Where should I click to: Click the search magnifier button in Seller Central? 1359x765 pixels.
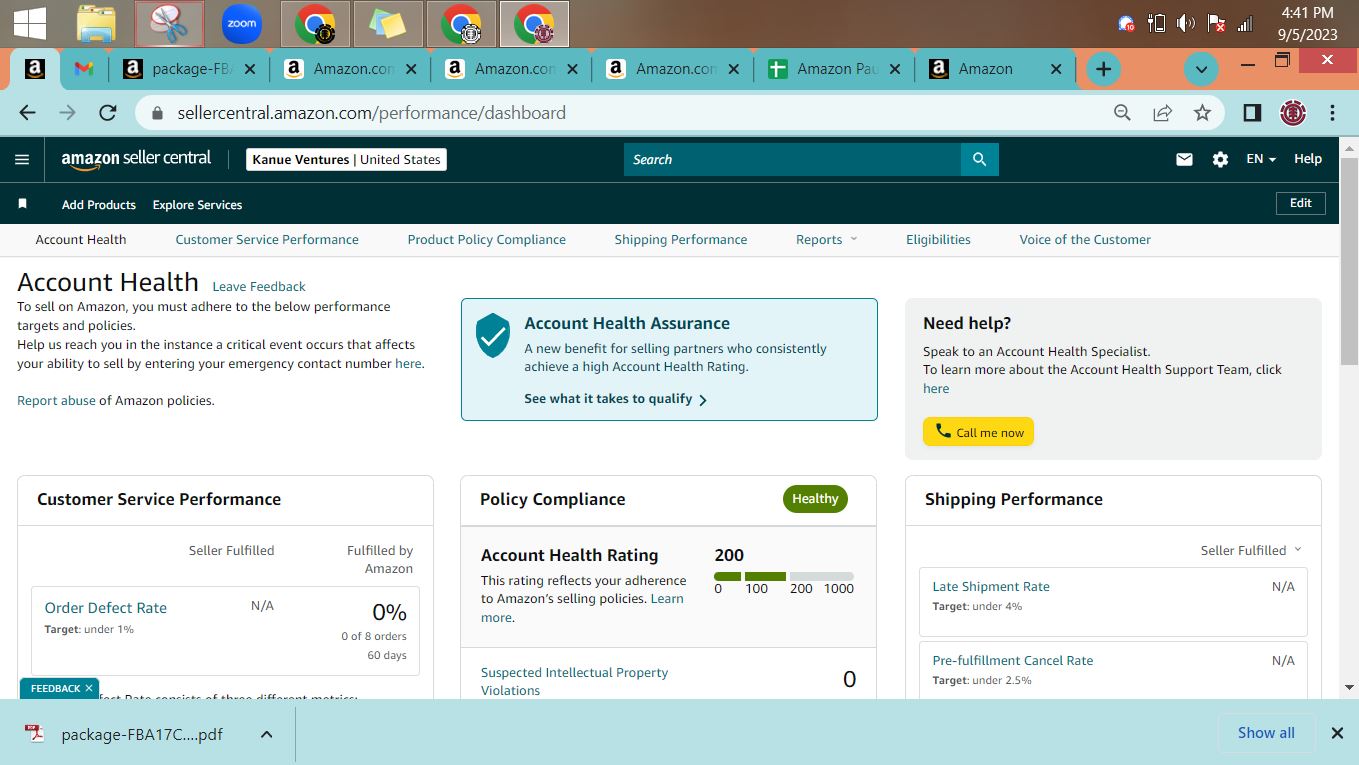(980, 159)
